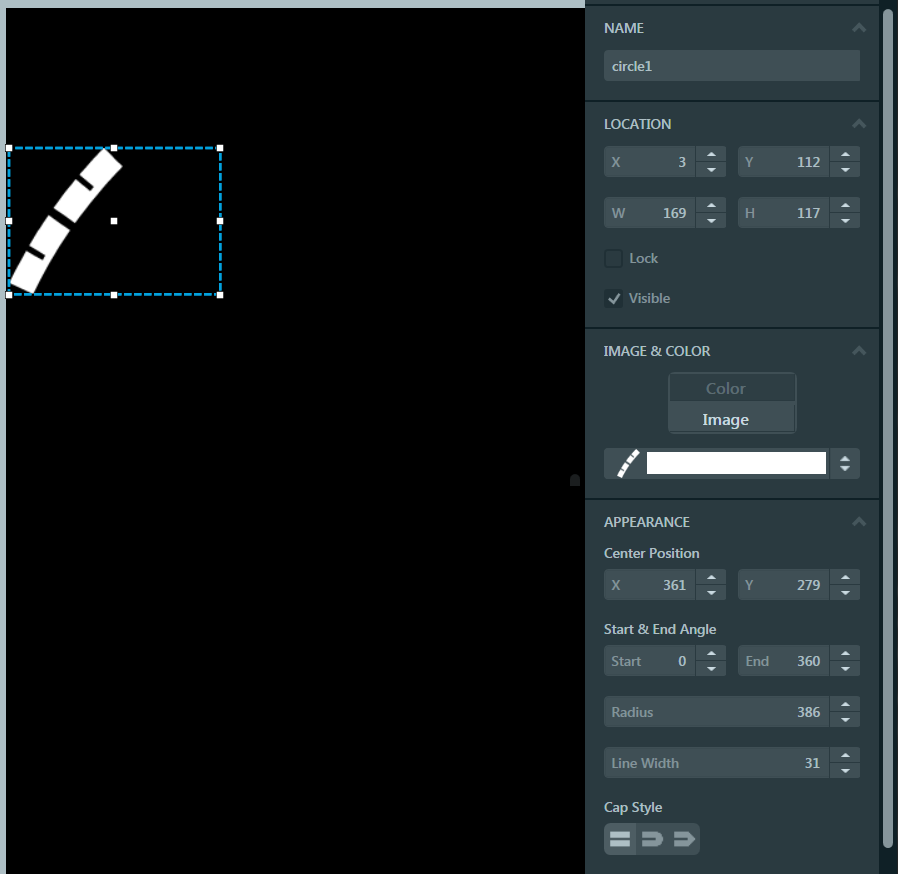Decrease Location X value
Image resolution: width=898 pixels, height=874 pixels.
[711, 170]
